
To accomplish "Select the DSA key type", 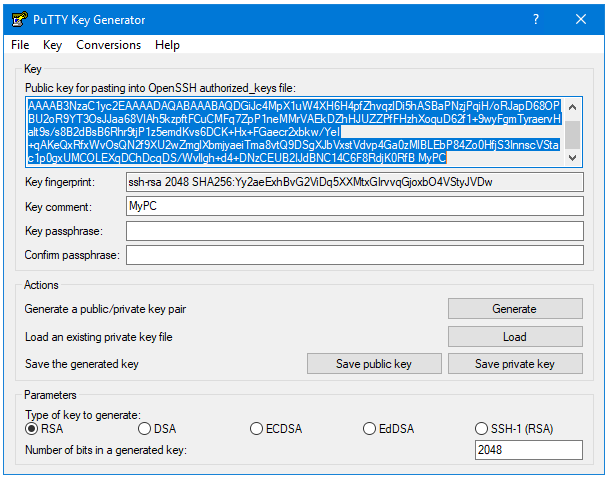I will coord(145,428).
